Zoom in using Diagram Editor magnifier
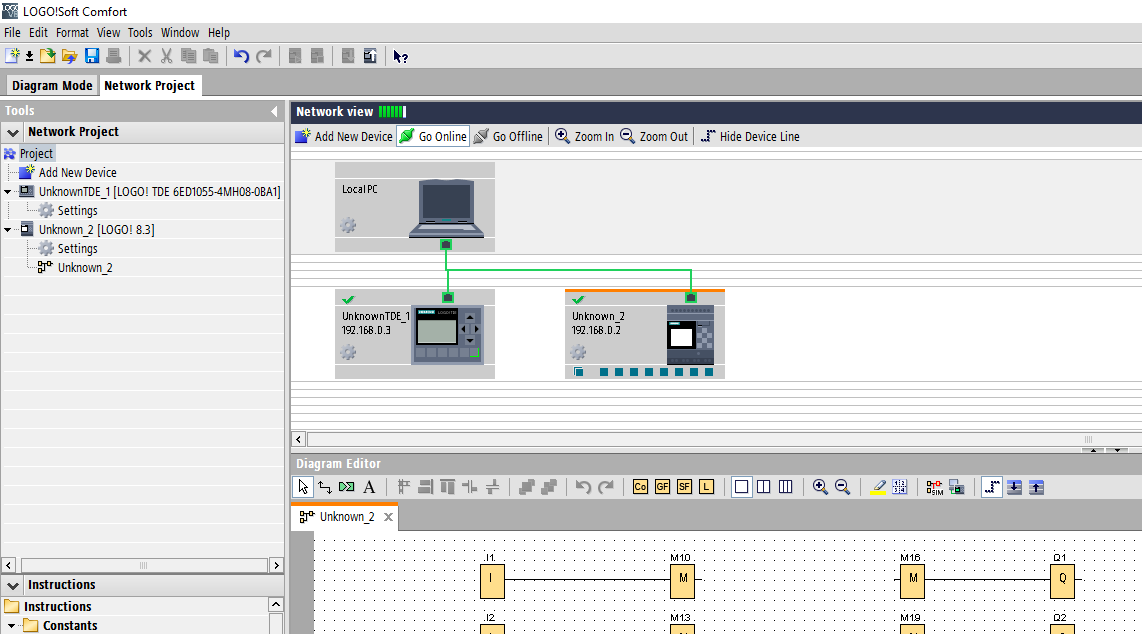Screen dimensions: 1142x634 820,487
